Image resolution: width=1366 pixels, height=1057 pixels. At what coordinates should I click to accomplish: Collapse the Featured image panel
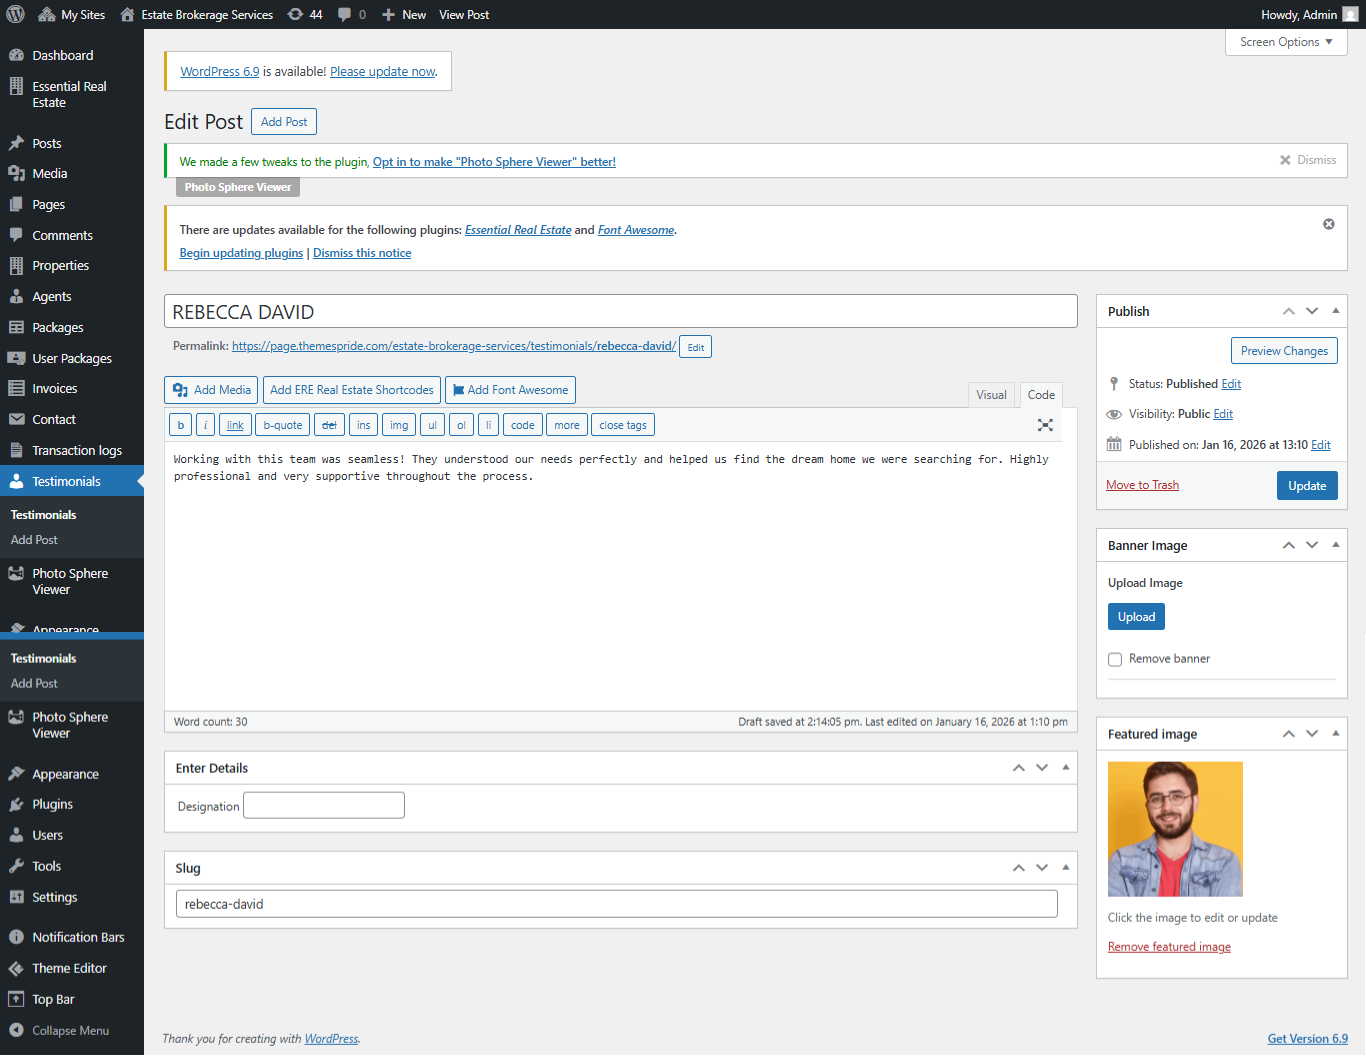tap(1336, 734)
